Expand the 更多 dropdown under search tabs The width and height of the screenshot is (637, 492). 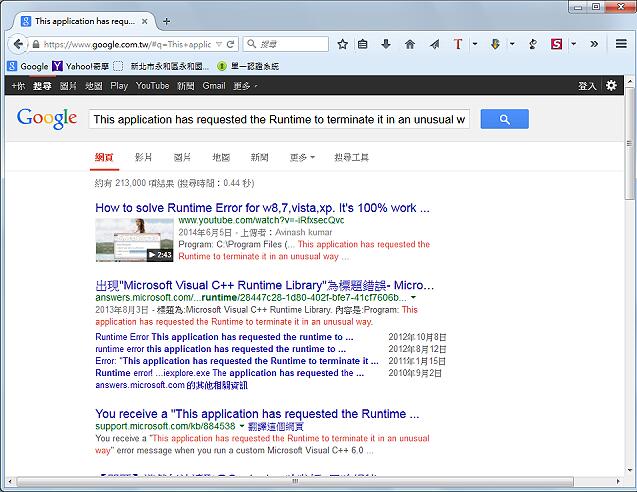click(302, 157)
